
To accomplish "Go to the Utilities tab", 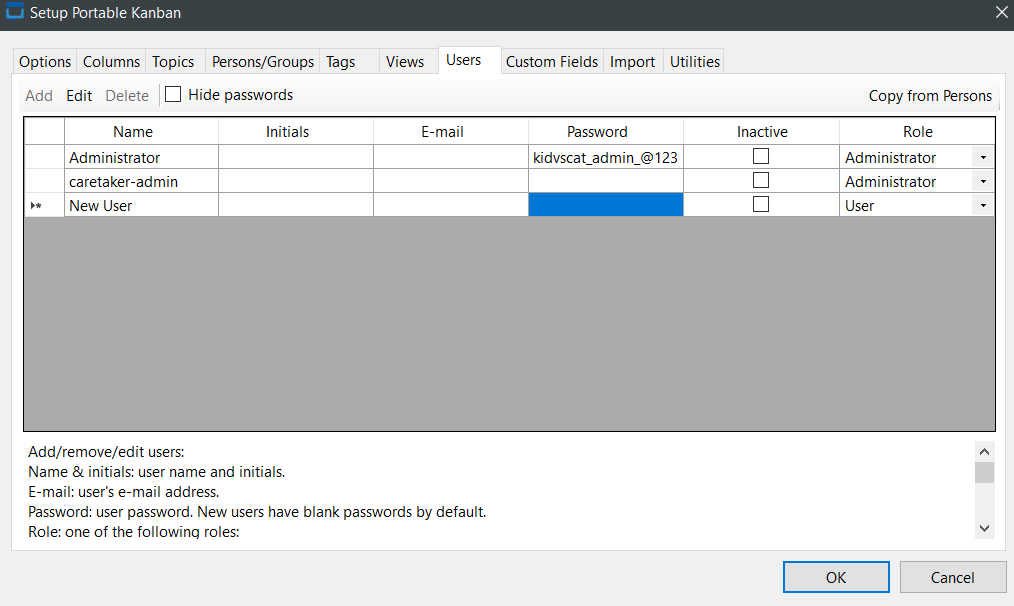I will pos(695,62).
